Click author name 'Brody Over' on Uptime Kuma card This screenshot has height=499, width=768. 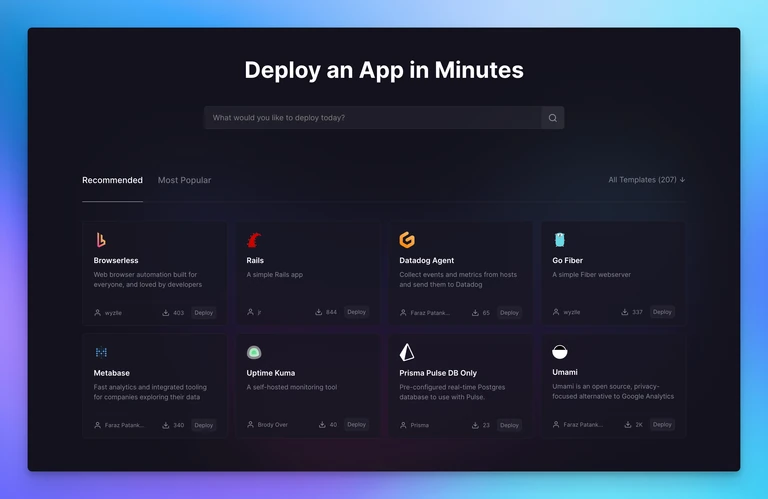click(x=273, y=425)
